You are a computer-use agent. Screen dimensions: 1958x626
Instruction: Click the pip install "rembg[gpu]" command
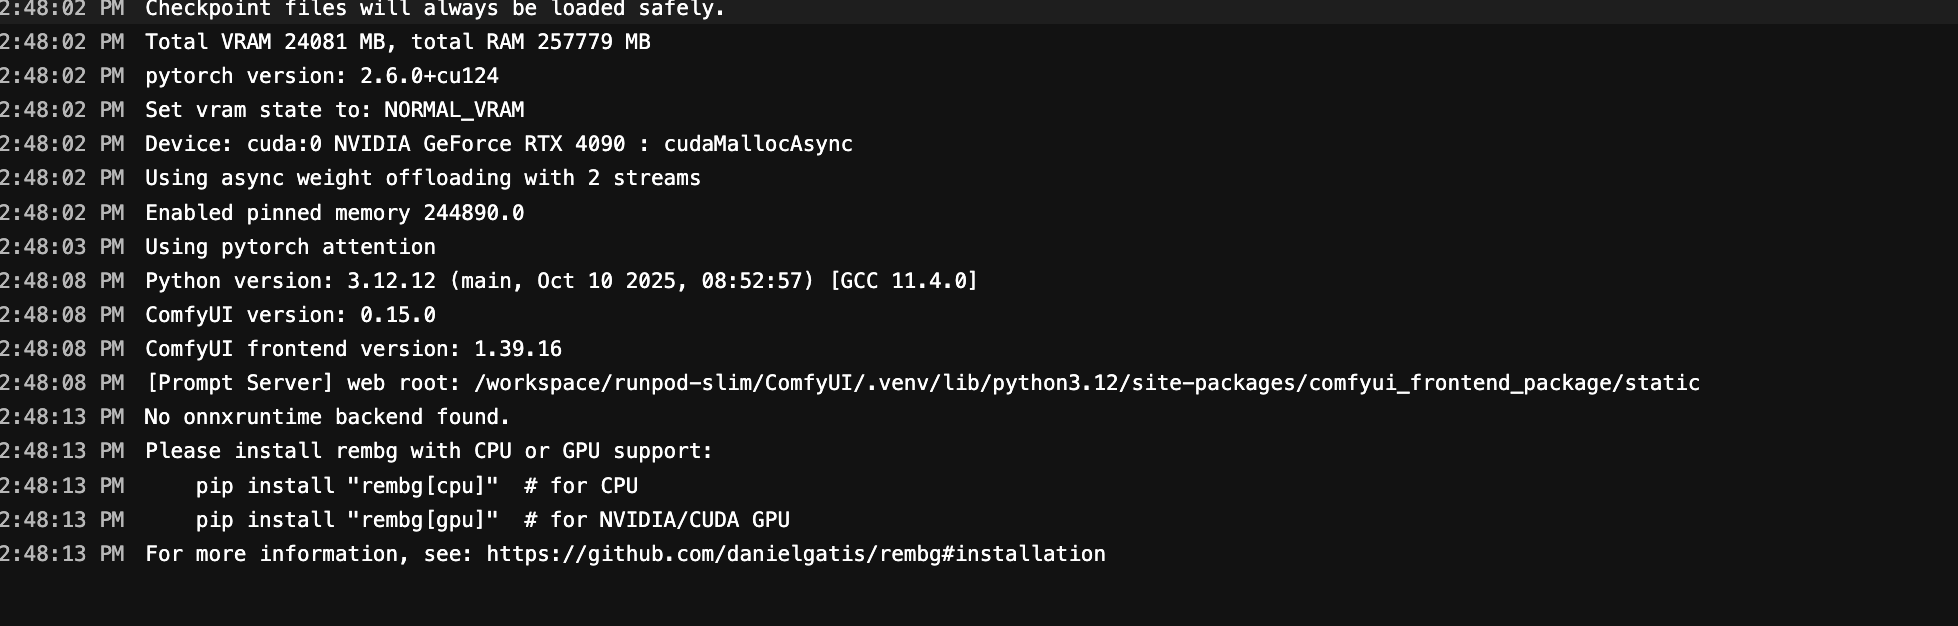pos(347,520)
